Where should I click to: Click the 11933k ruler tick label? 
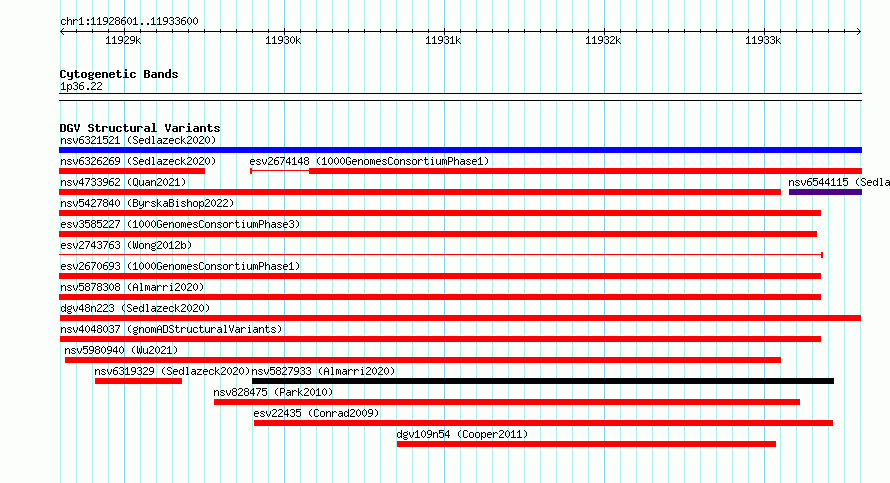click(763, 40)
